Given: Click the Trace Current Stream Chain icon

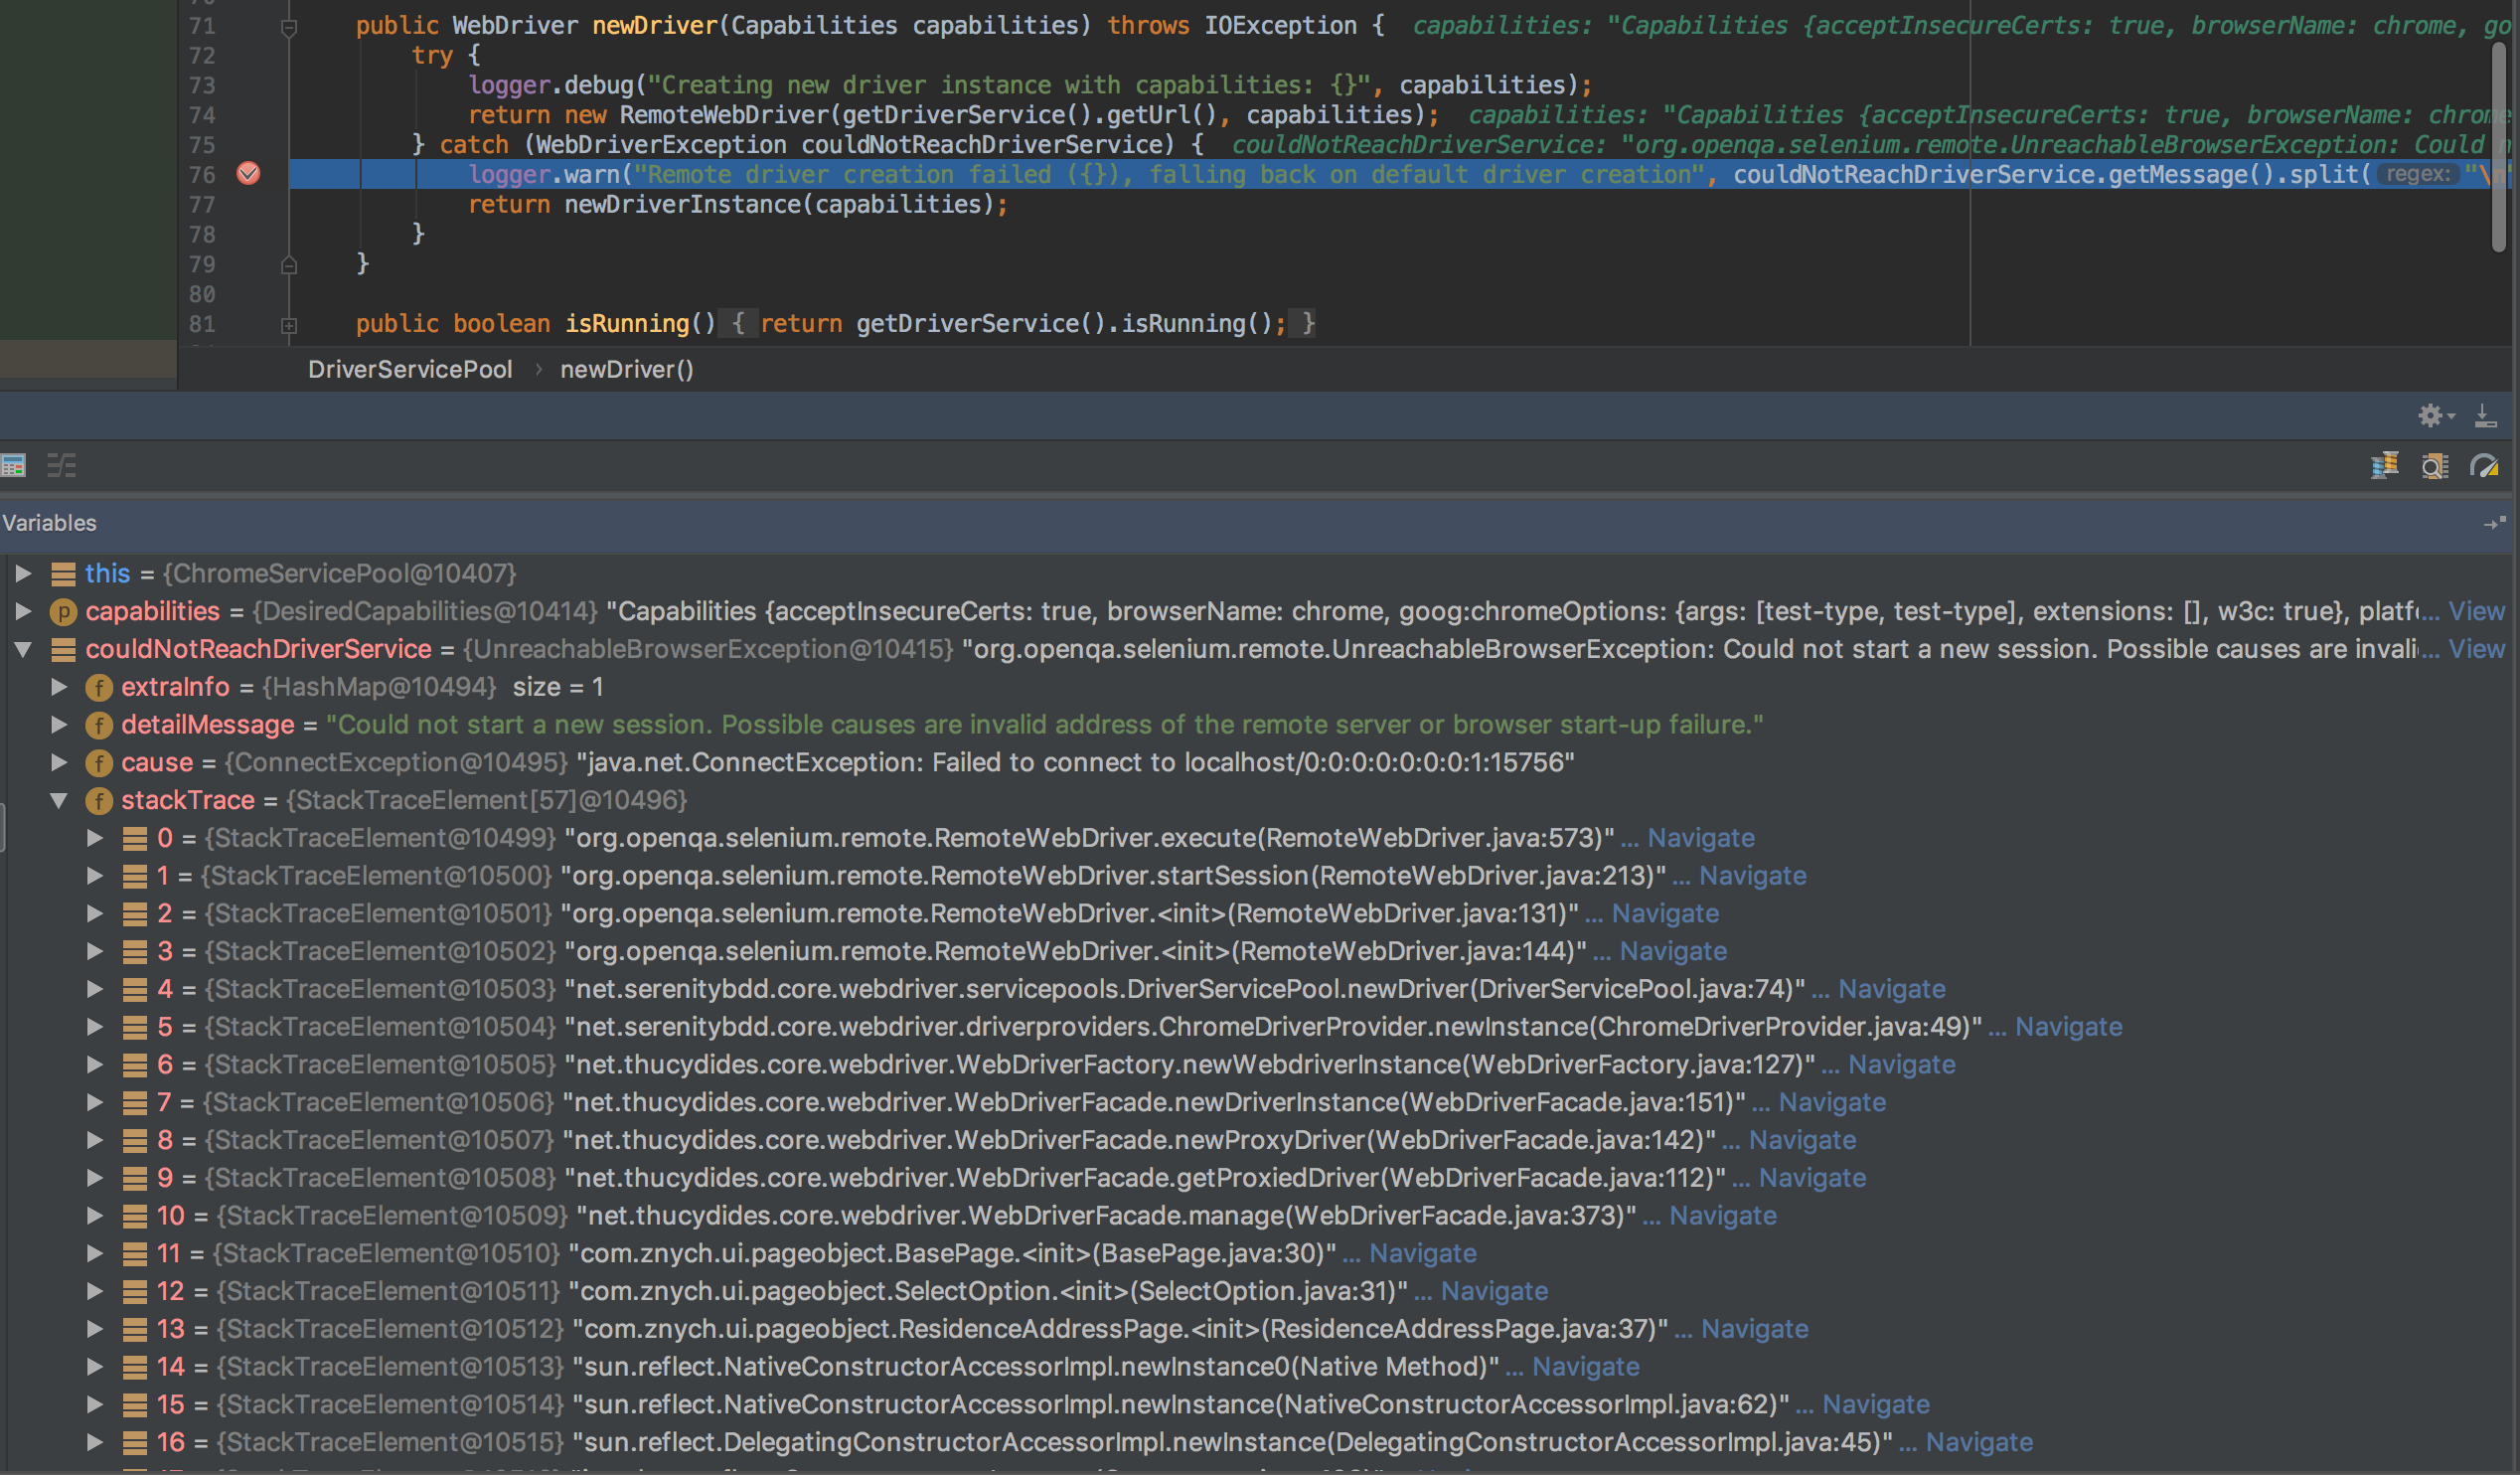Looking at the screenshot, I should [x=62, y=465].
